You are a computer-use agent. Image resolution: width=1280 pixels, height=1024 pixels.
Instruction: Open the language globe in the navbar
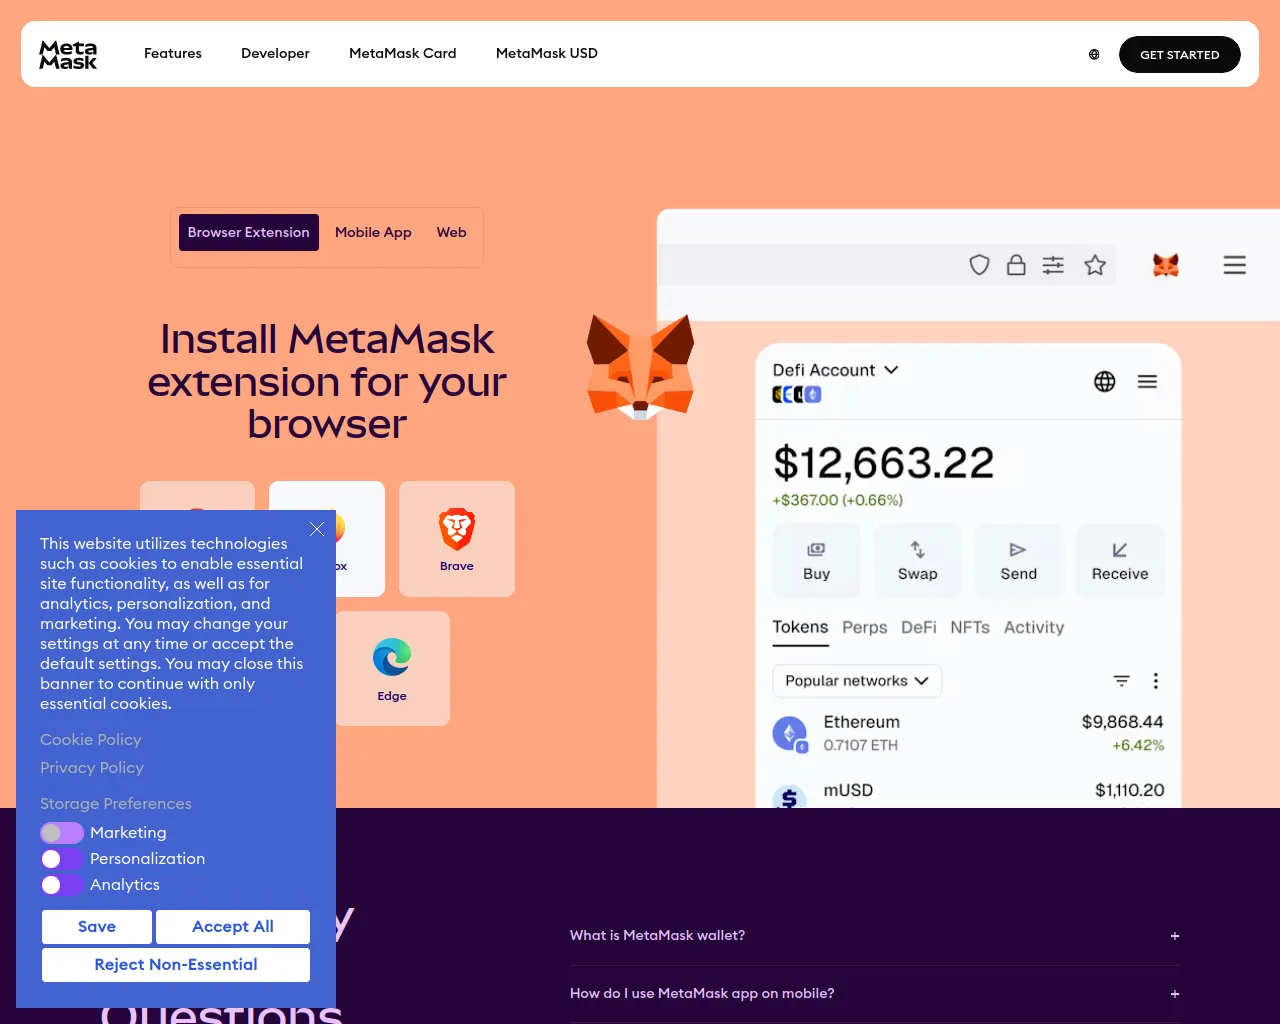click(1094, 54)
